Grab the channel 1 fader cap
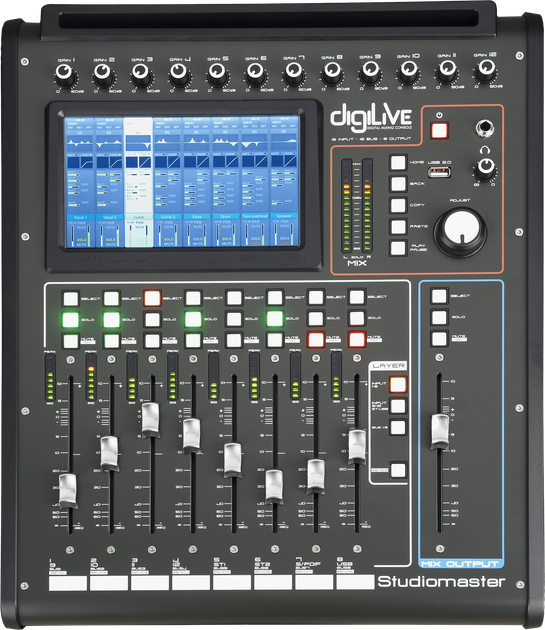Viewport: 545px width, 630px height. coord(68,491)
